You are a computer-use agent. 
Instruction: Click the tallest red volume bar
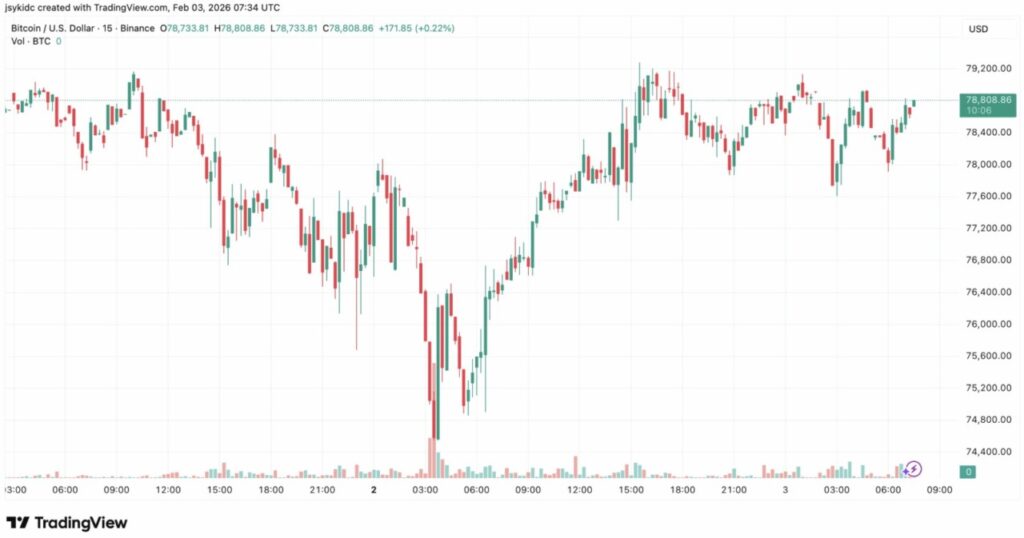tap(433, 458)
